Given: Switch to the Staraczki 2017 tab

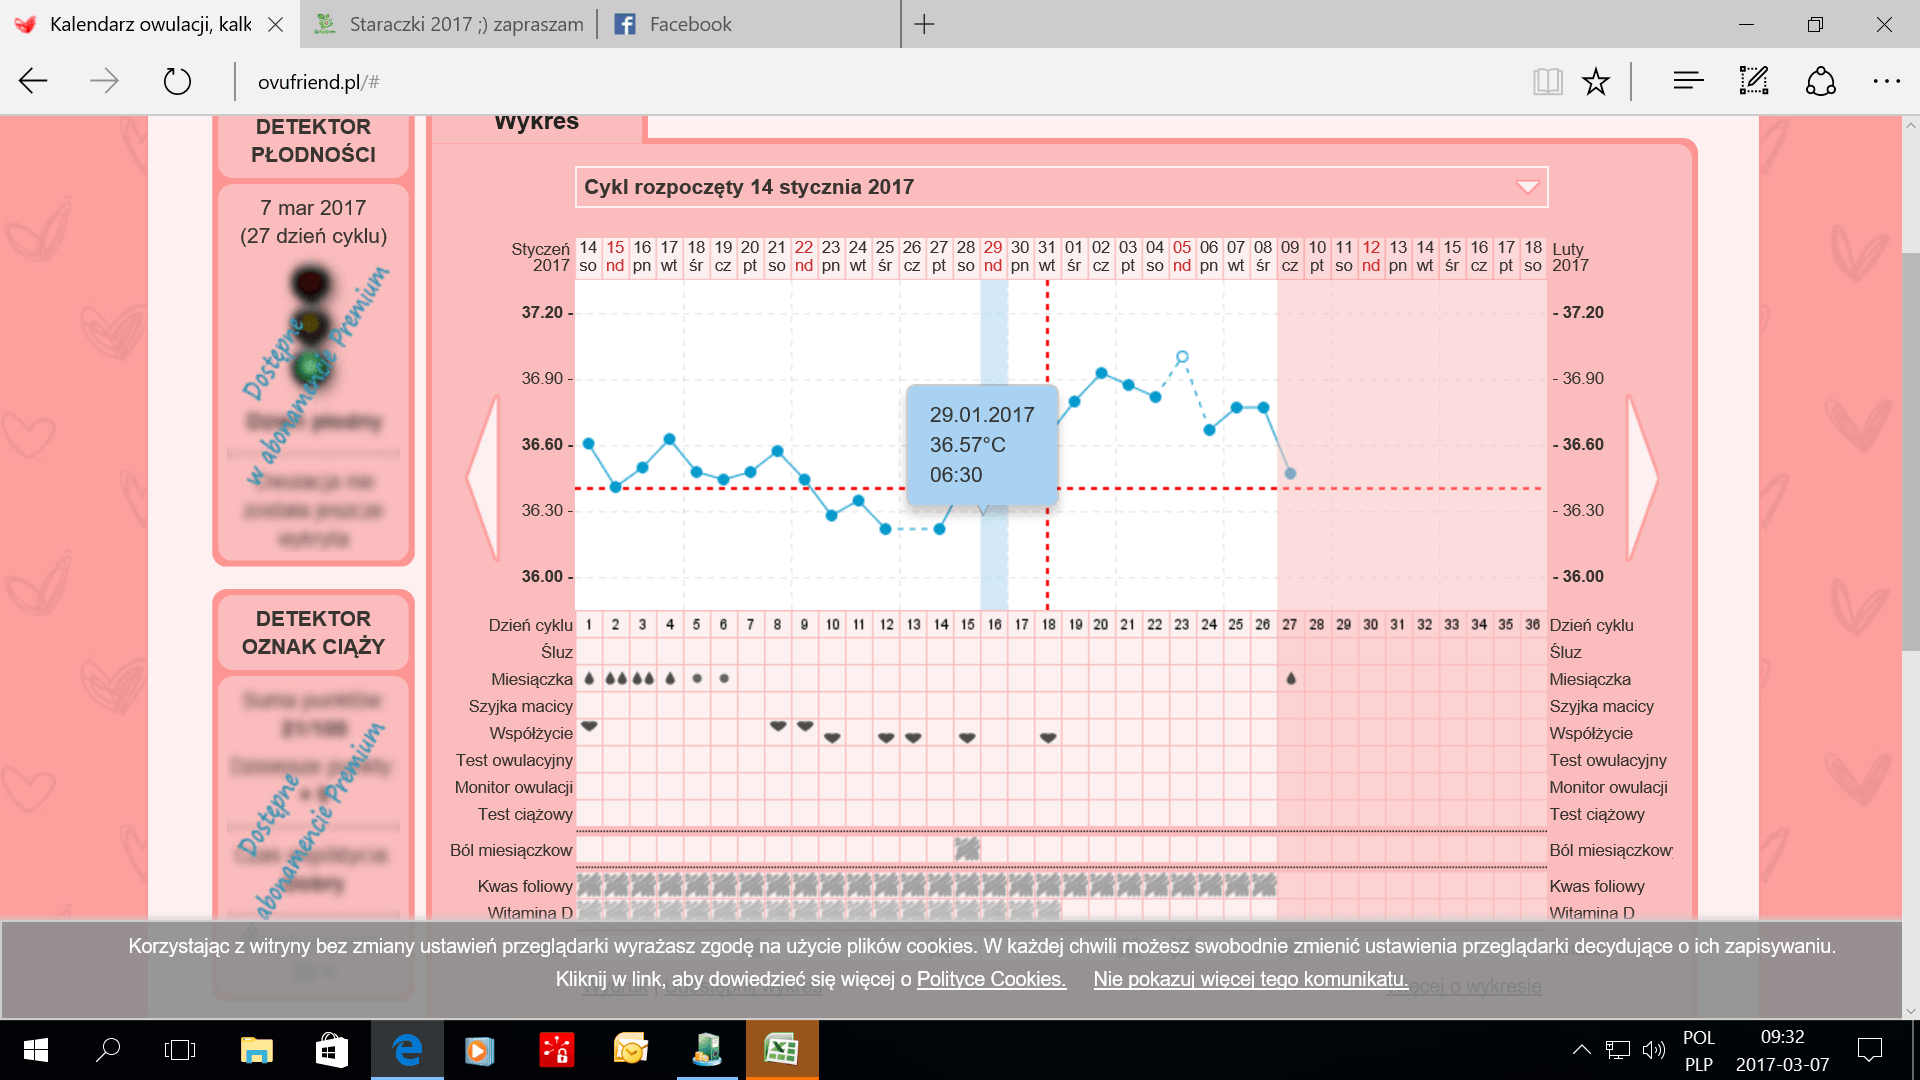Looking at the screenshot, I should click(449, 24).
